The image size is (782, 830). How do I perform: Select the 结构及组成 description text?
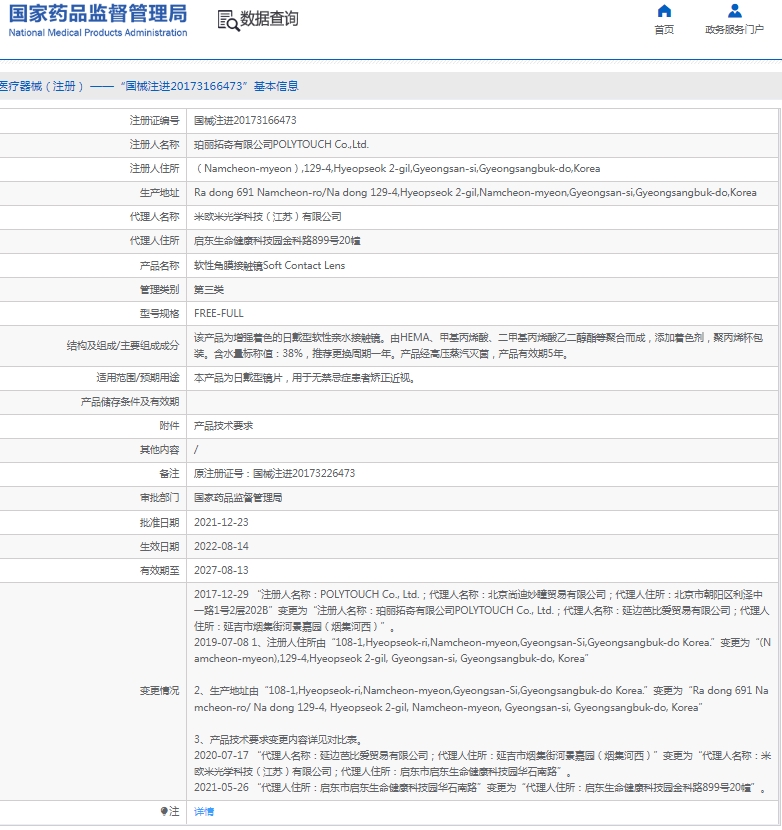478,346
